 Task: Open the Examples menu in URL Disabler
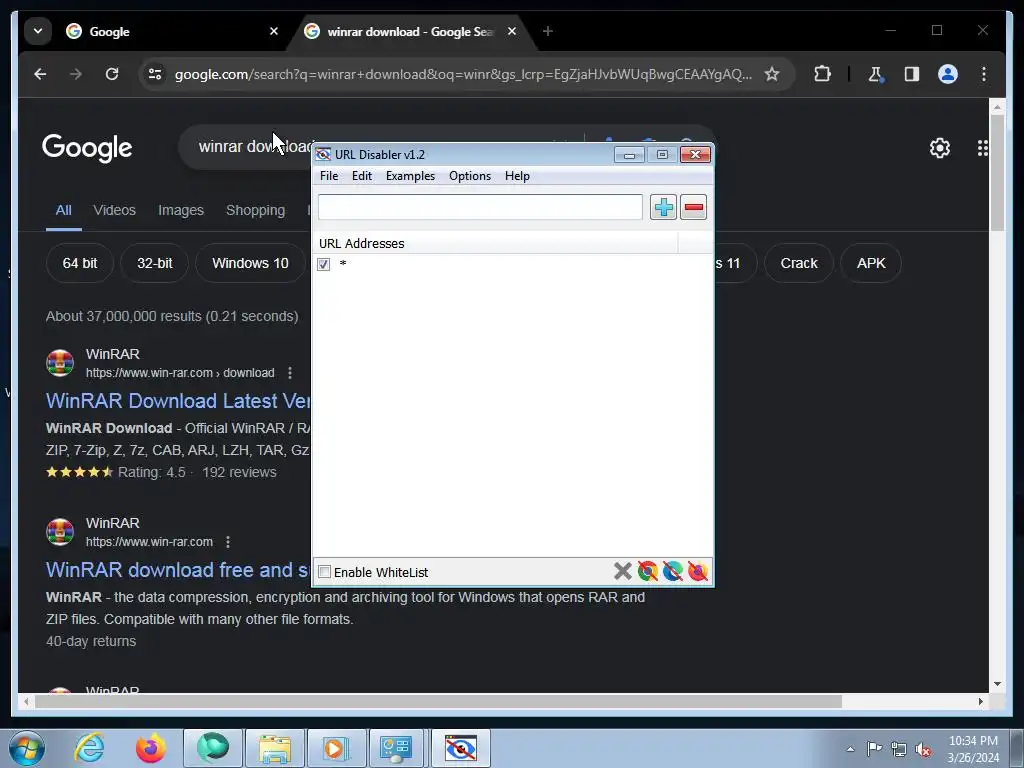(410, 176)
